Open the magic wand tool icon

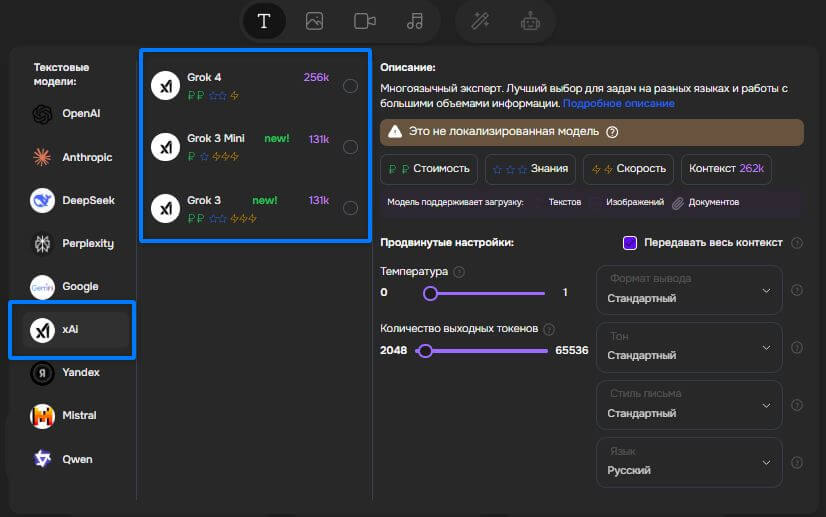pyautogui.click(x=479, y=21)
